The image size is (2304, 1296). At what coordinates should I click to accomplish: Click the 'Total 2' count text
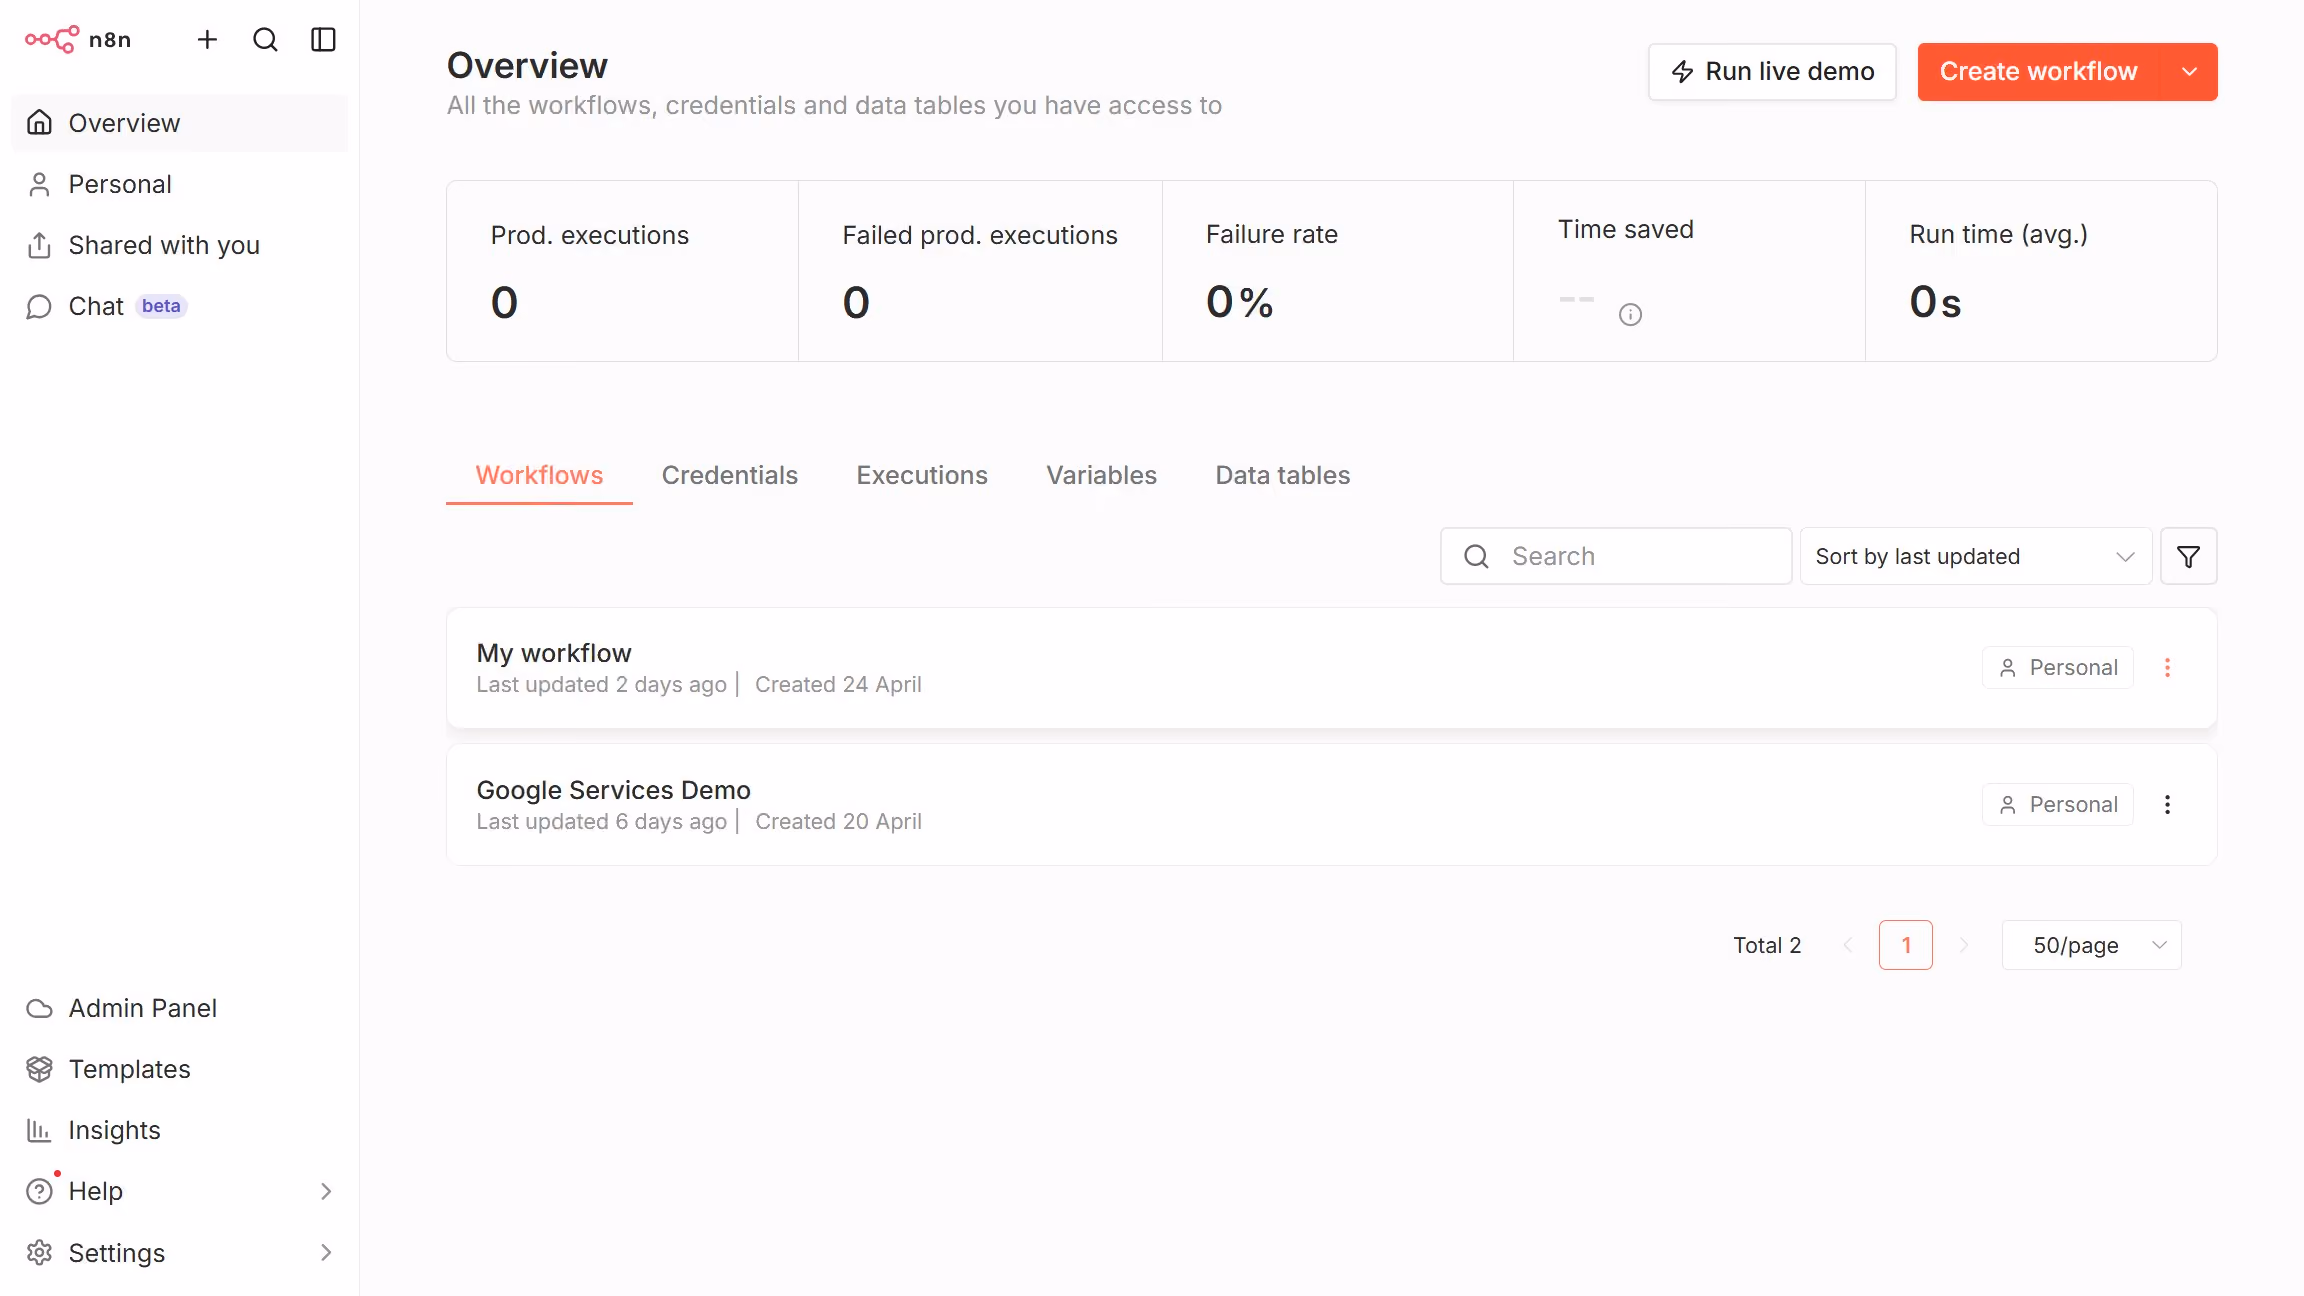click(1767, 945)
